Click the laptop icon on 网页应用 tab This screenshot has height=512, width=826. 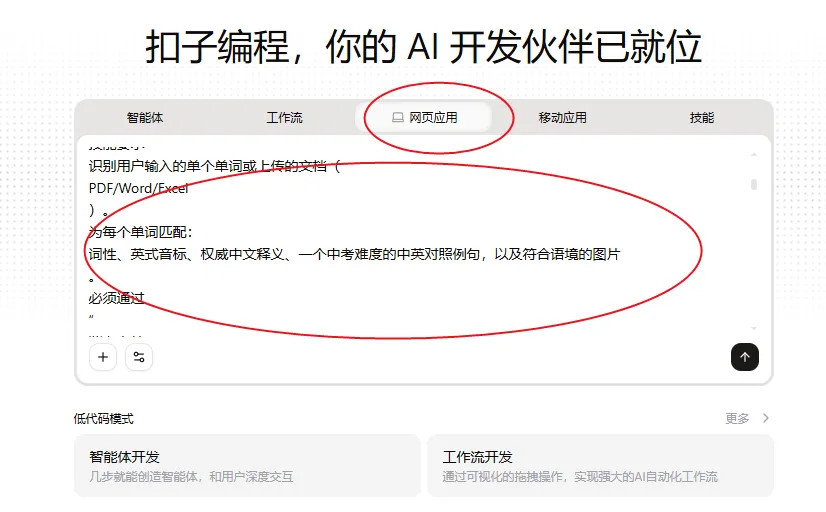click(398, 117)
